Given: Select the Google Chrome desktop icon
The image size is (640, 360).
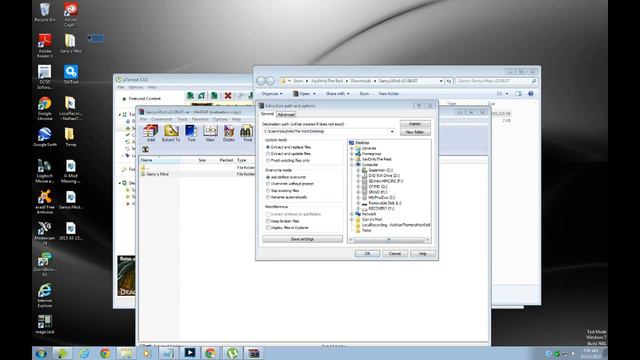Looking at the screenshot, I should pyautogui.click(x=45, y=108).
